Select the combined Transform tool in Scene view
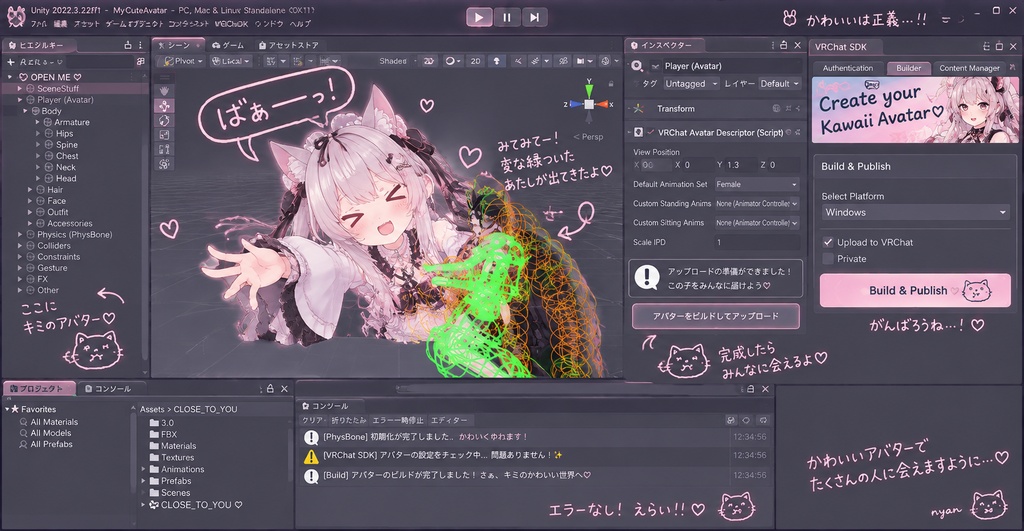This screenshot has width=1024, height=531. 164,163
